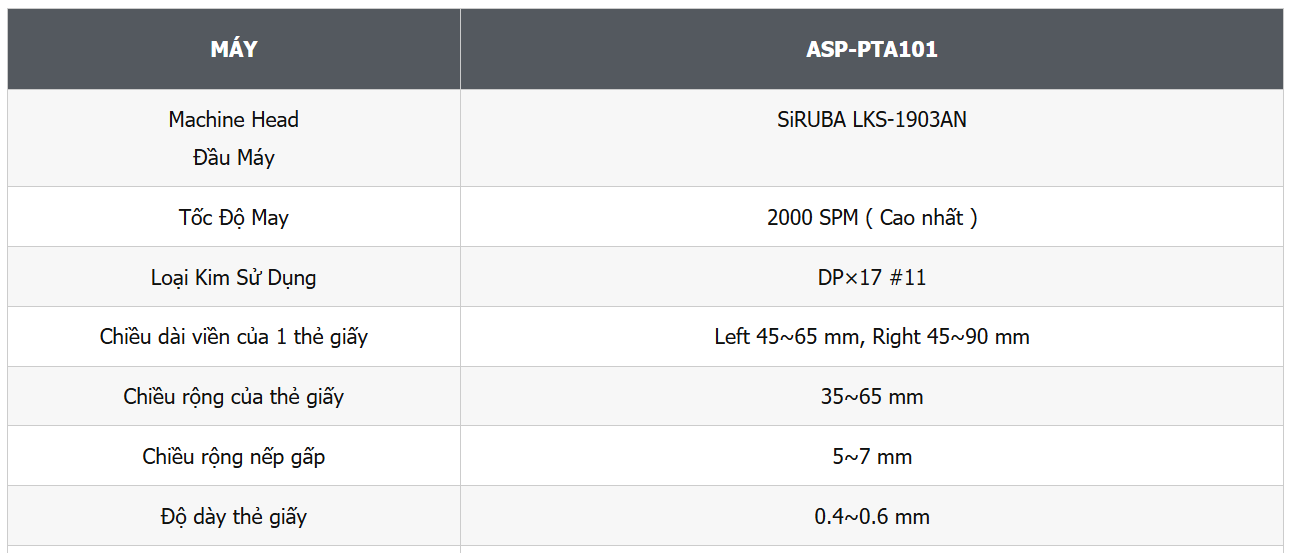Click the Tốc Độ May row label
Viewport: 1293px width, 553px height.
click(234, 218)
